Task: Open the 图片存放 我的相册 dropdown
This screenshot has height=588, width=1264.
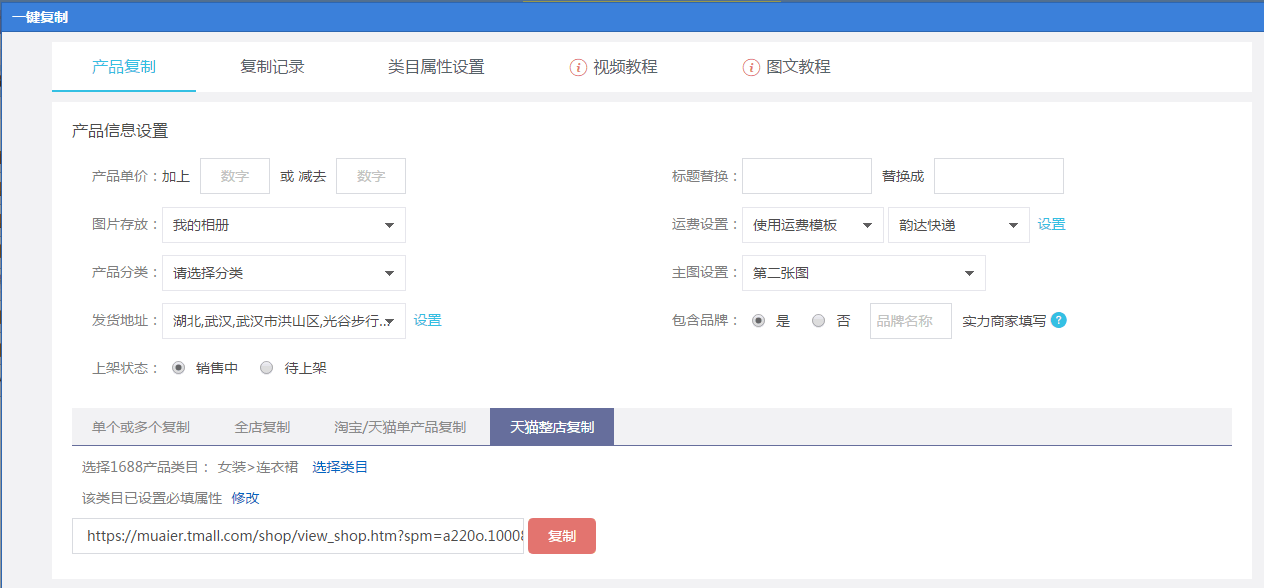Action: 284,225
